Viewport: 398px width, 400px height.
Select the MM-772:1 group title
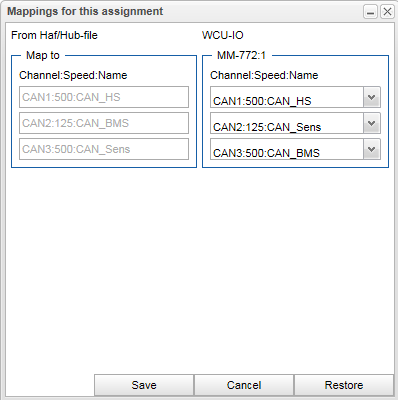241,55
